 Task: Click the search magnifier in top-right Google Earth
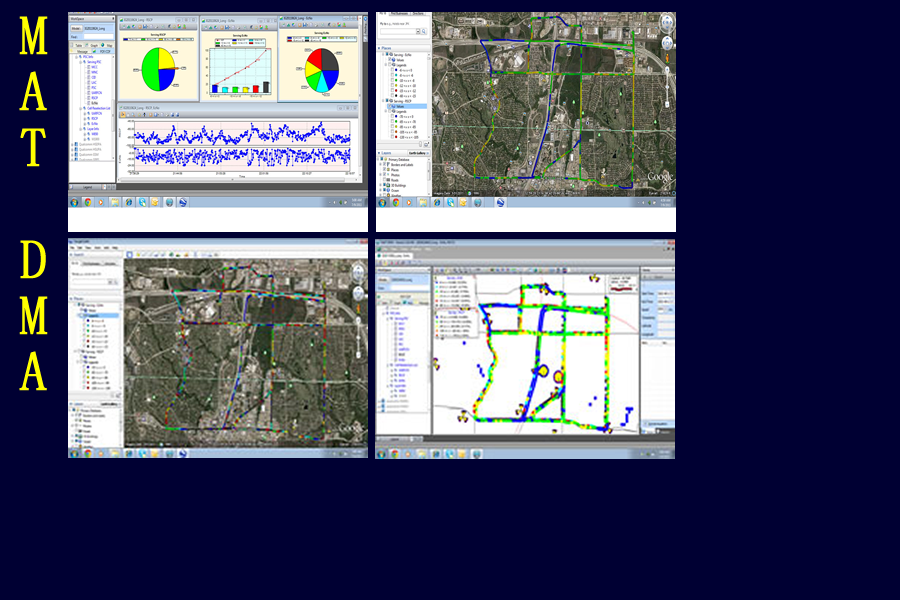(x=424, y=33)
